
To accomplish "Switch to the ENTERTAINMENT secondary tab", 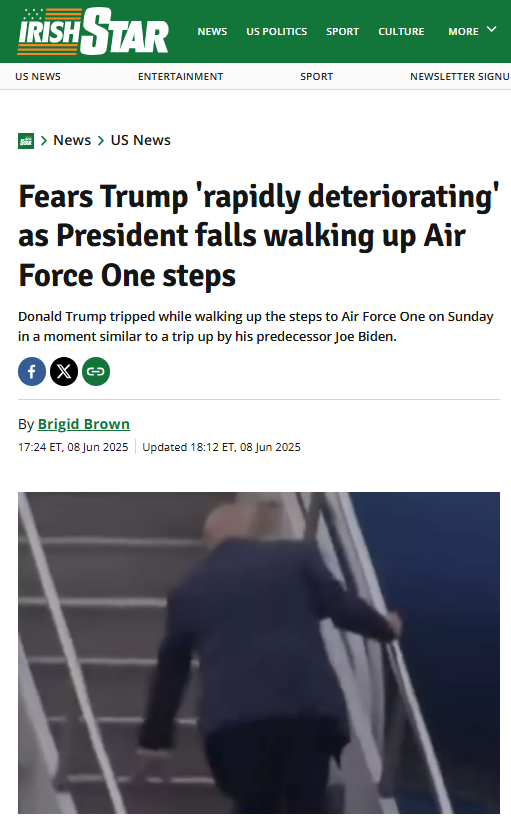I will tap(180, 77).
